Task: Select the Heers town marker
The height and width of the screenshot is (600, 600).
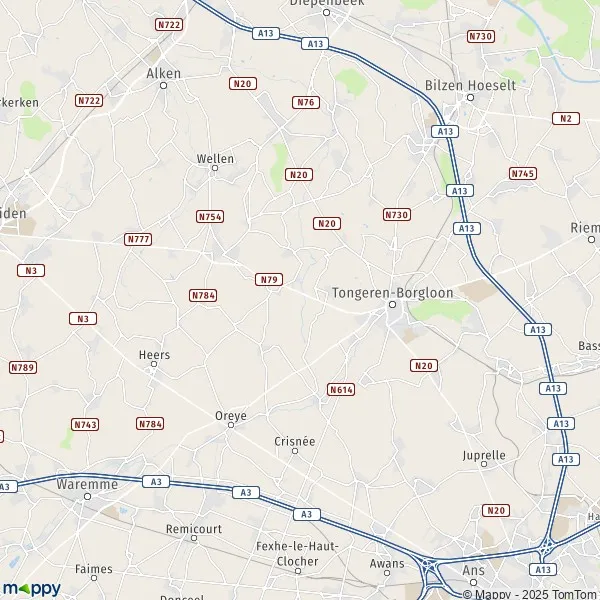Action: click(154, 364)
